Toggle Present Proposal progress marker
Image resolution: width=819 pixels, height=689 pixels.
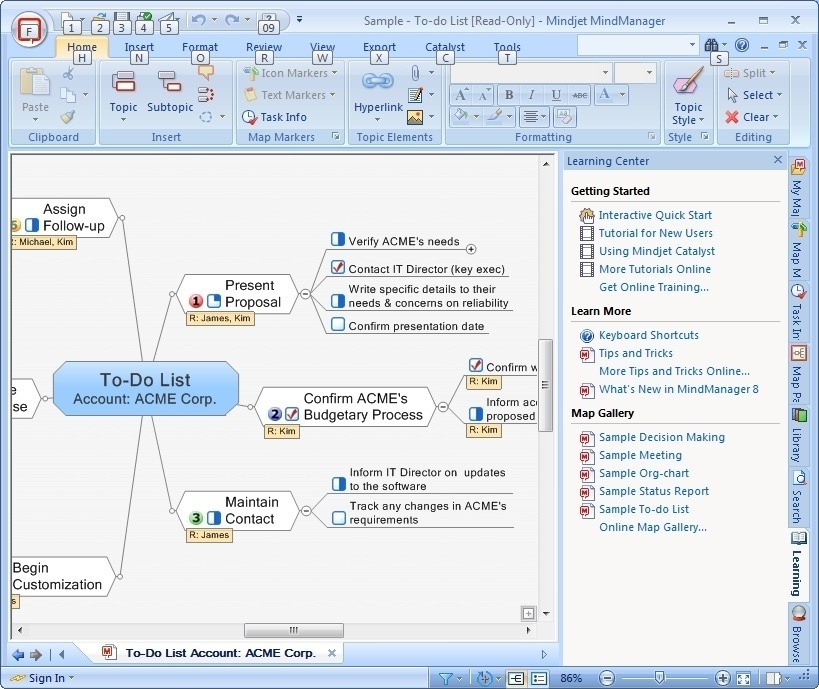[x=214, y=301]
